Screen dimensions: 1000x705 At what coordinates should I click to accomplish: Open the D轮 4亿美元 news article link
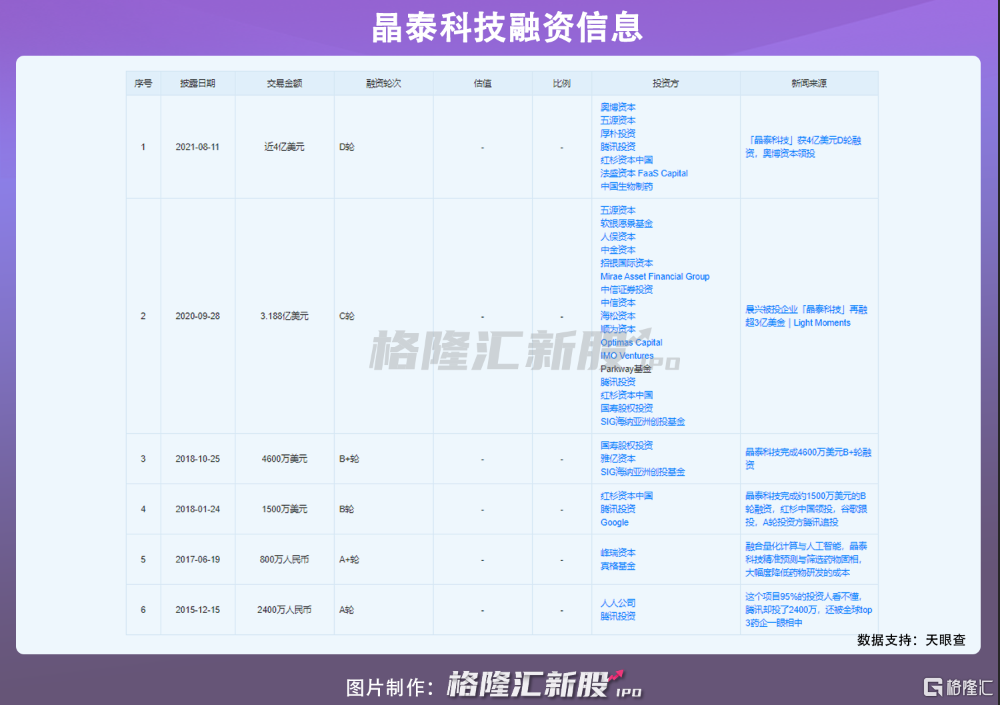pos(805,147)
